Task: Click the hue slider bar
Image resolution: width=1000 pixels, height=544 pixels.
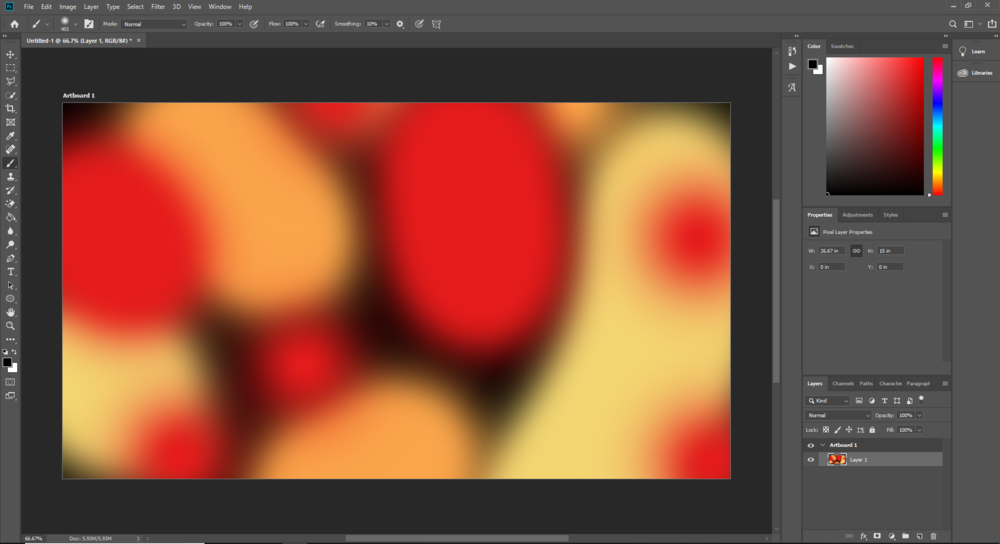Action: pyautogui.click(x=938, y=126)
